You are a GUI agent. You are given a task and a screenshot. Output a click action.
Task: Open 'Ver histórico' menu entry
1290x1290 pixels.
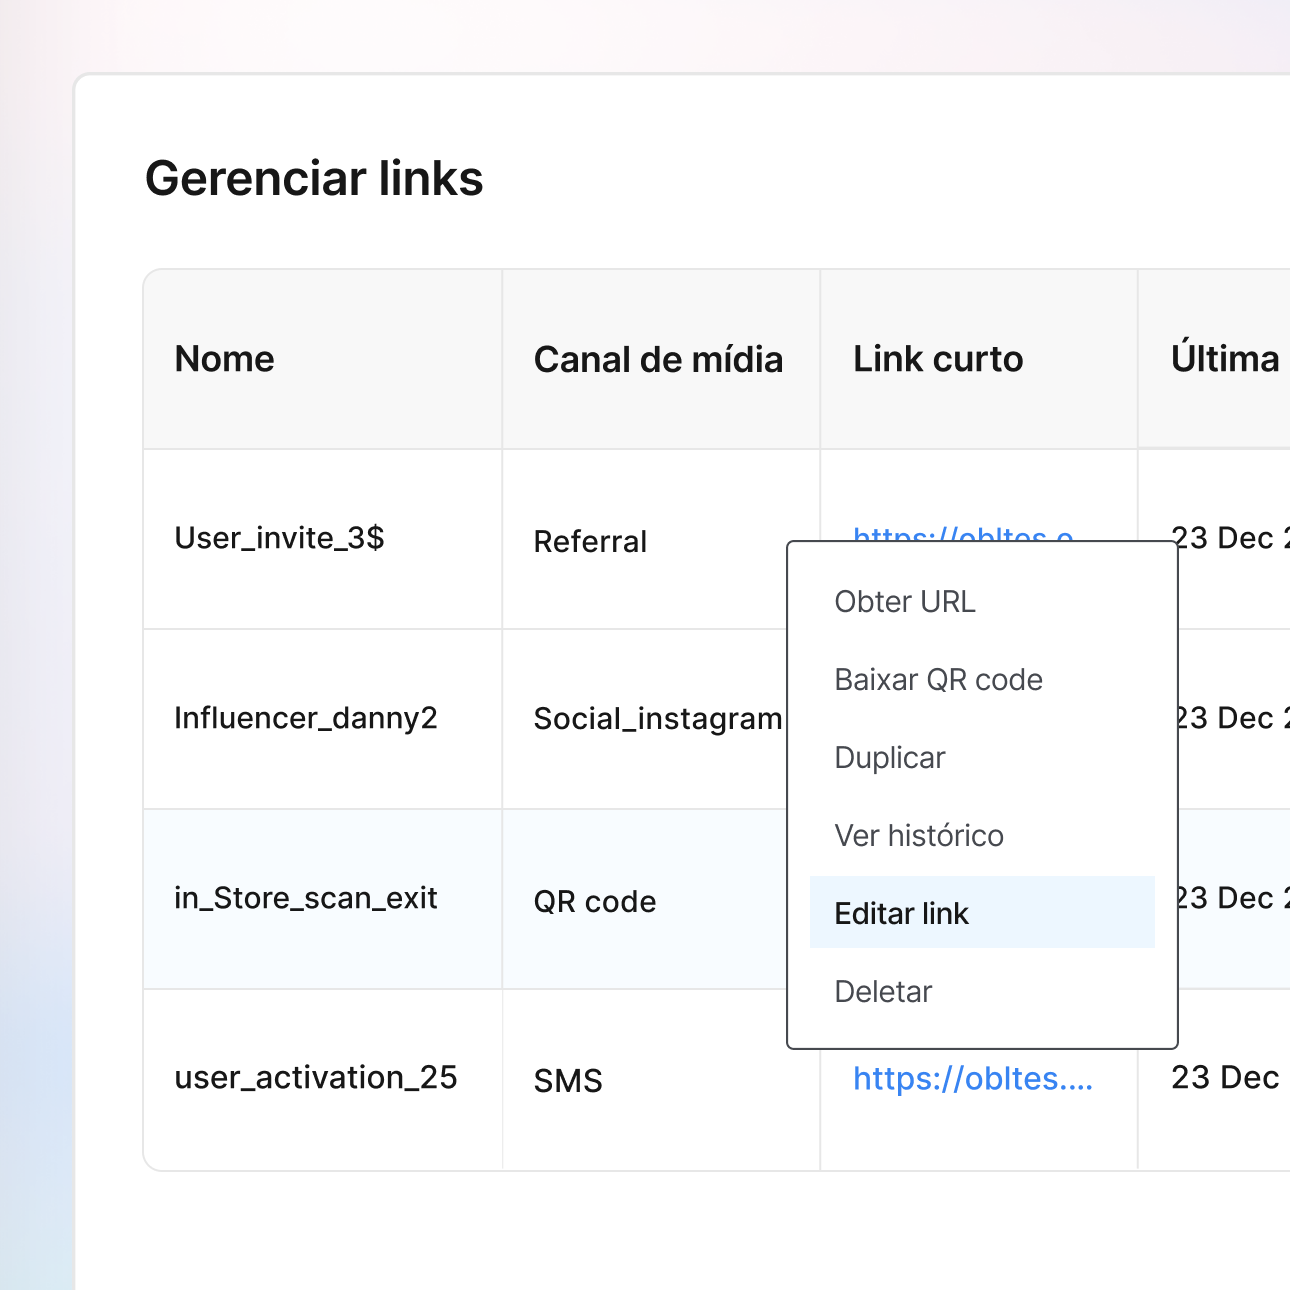coord(919,836)
